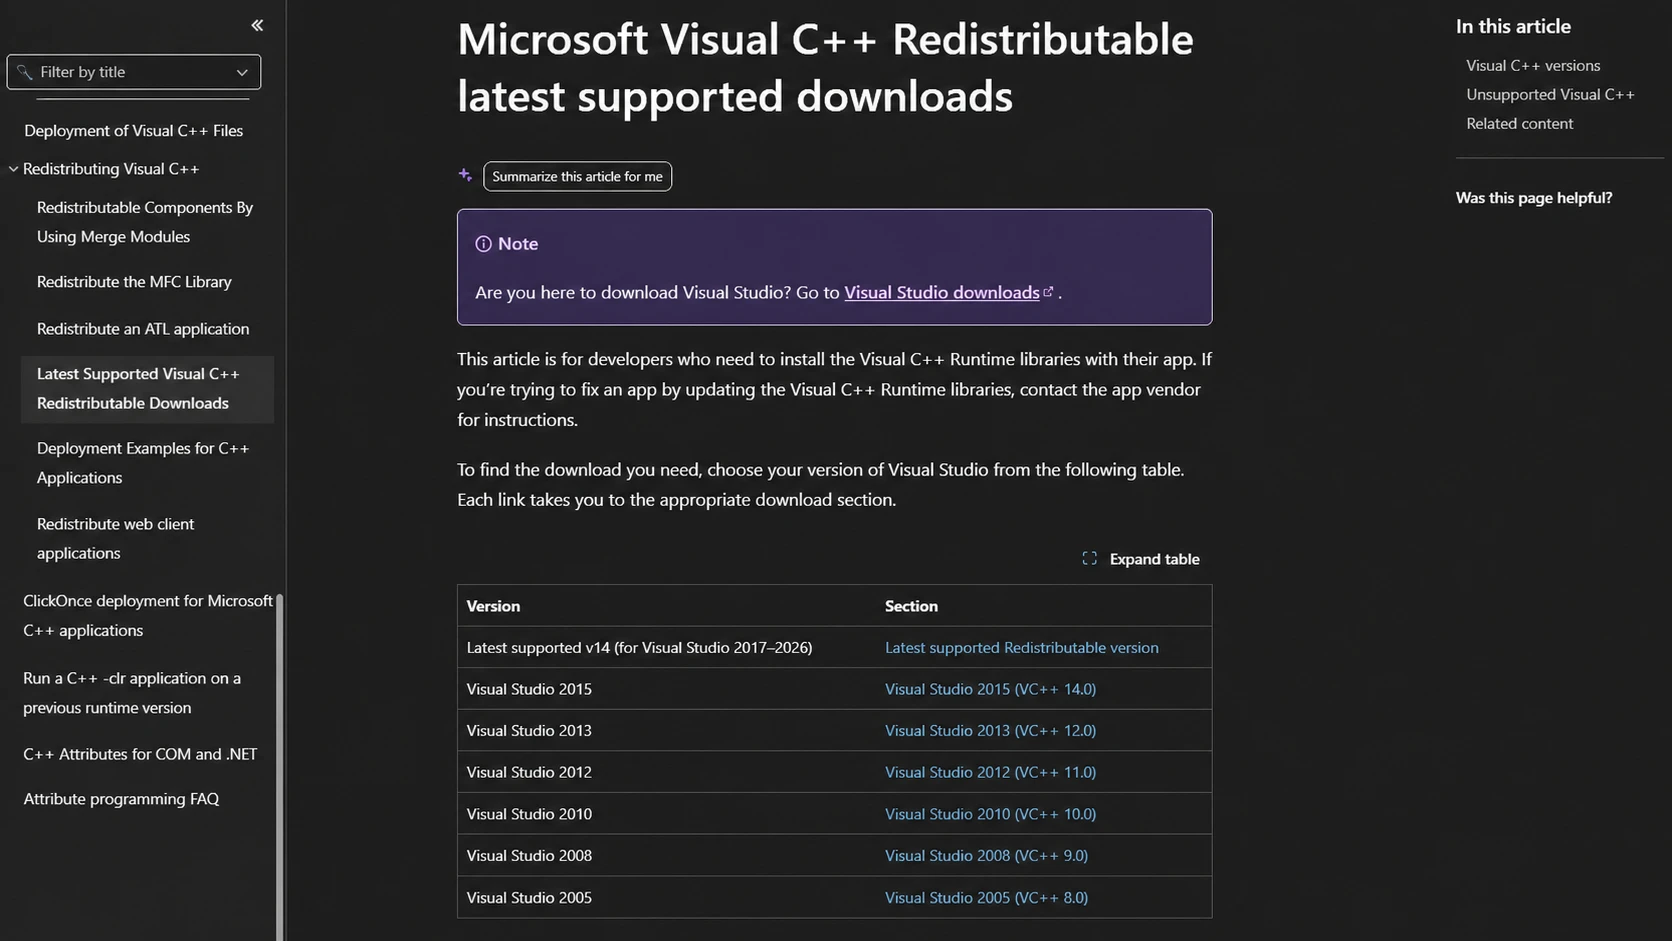Click the 'Visual Studio 2013' version cell
The image size is (1672, 941).
click(529, 731)
